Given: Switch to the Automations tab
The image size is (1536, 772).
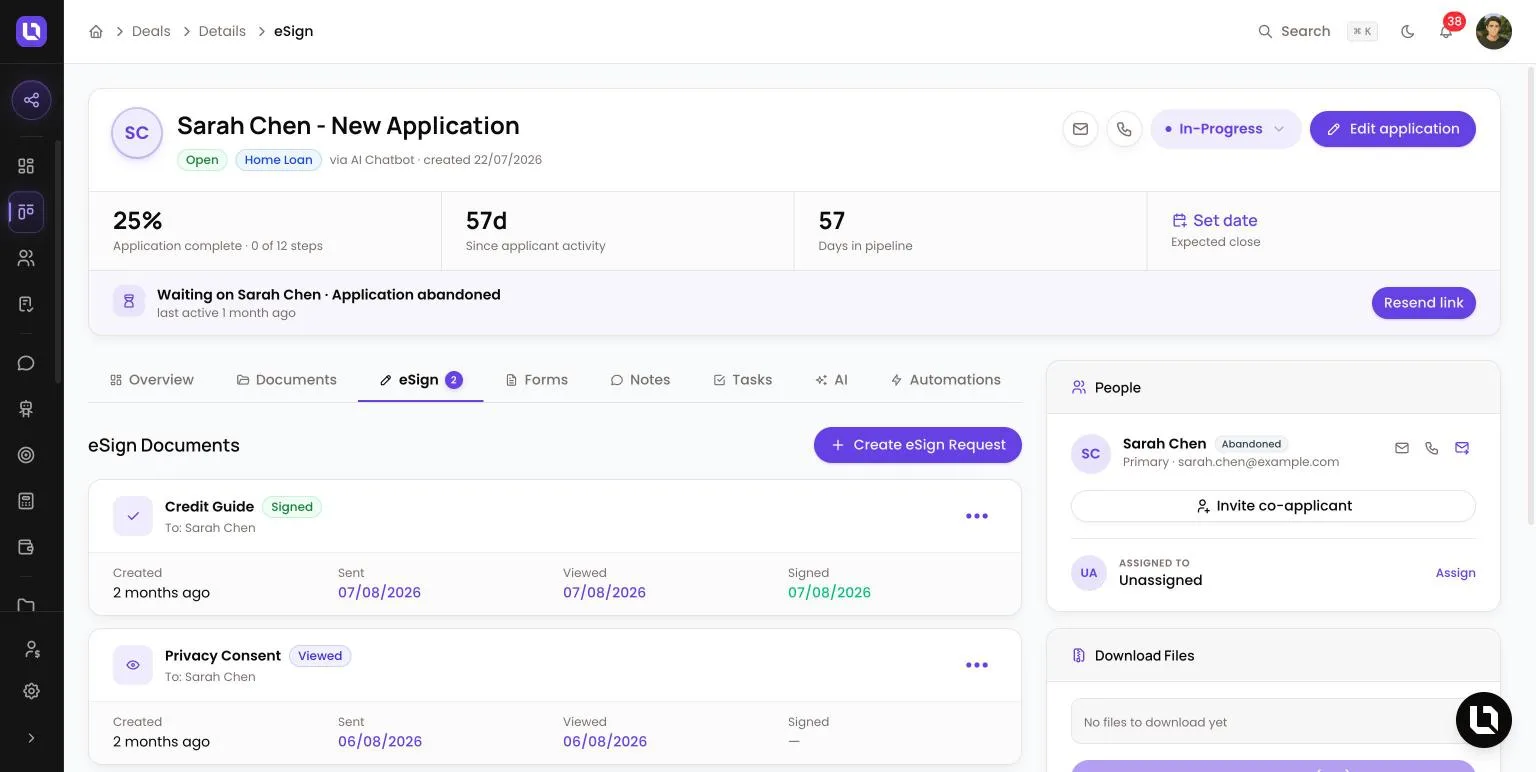Looking at the screenshot, I should [x=945, y=380].
